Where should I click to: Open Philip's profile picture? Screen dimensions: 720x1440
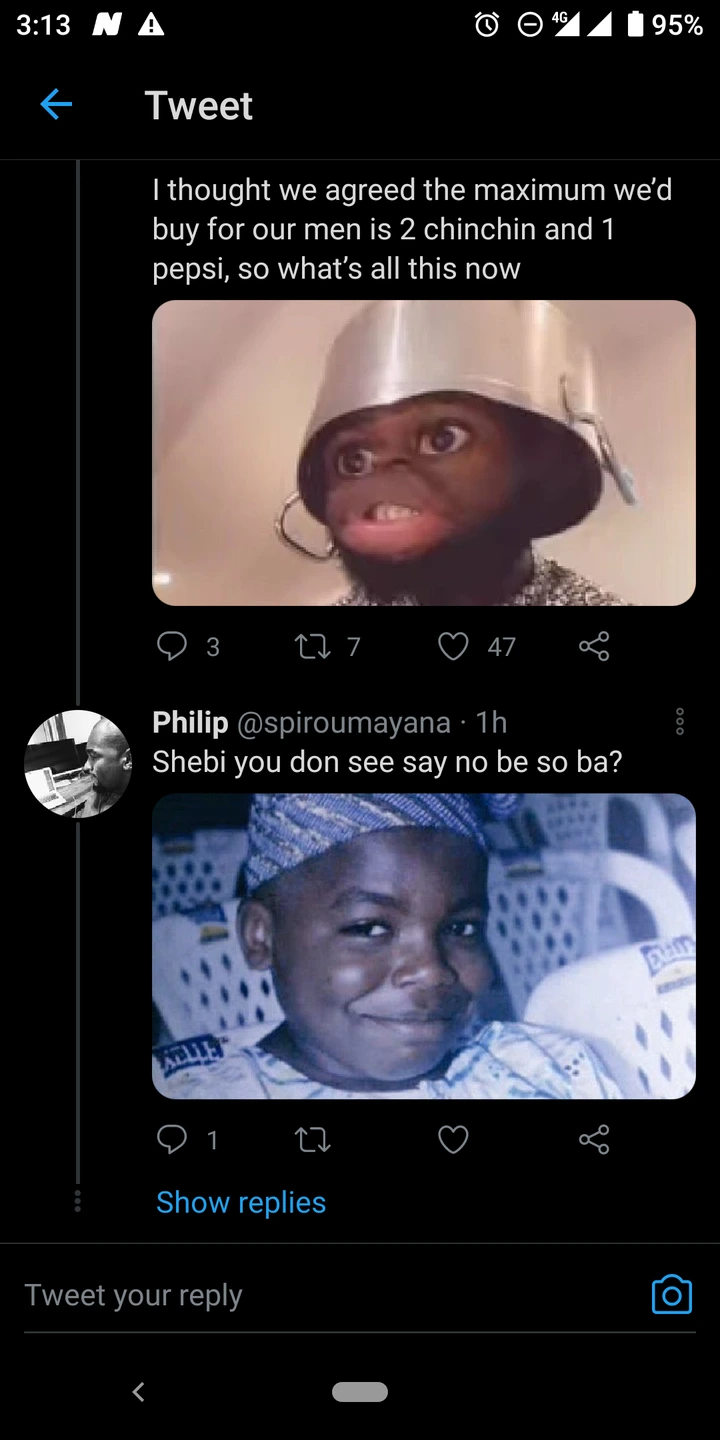78,764
